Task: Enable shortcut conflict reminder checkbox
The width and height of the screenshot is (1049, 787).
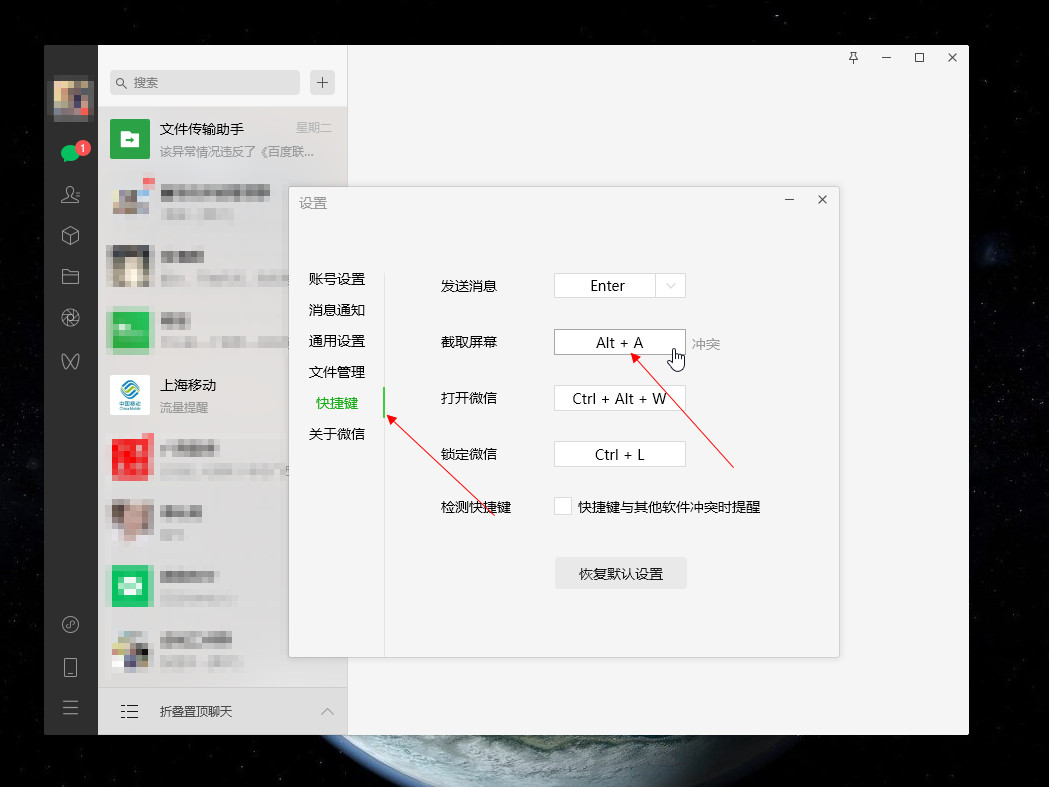Action: [x=563, y=507]
